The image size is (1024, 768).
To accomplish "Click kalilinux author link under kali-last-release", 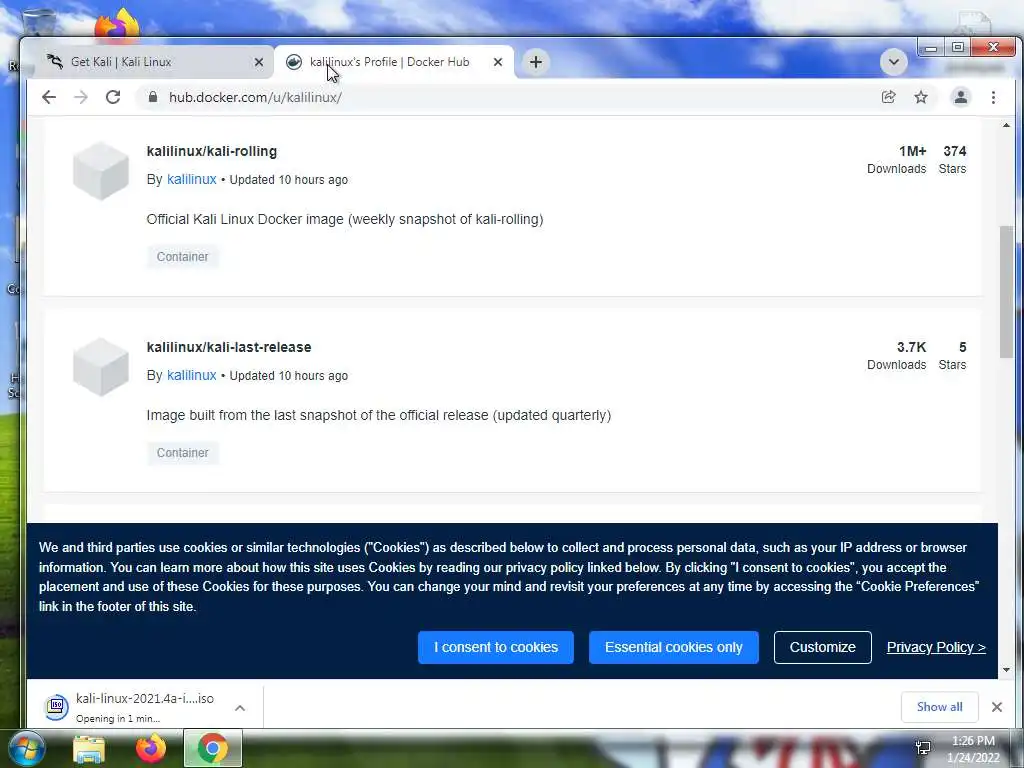I will pyautogui.click(x=191, y=375).
